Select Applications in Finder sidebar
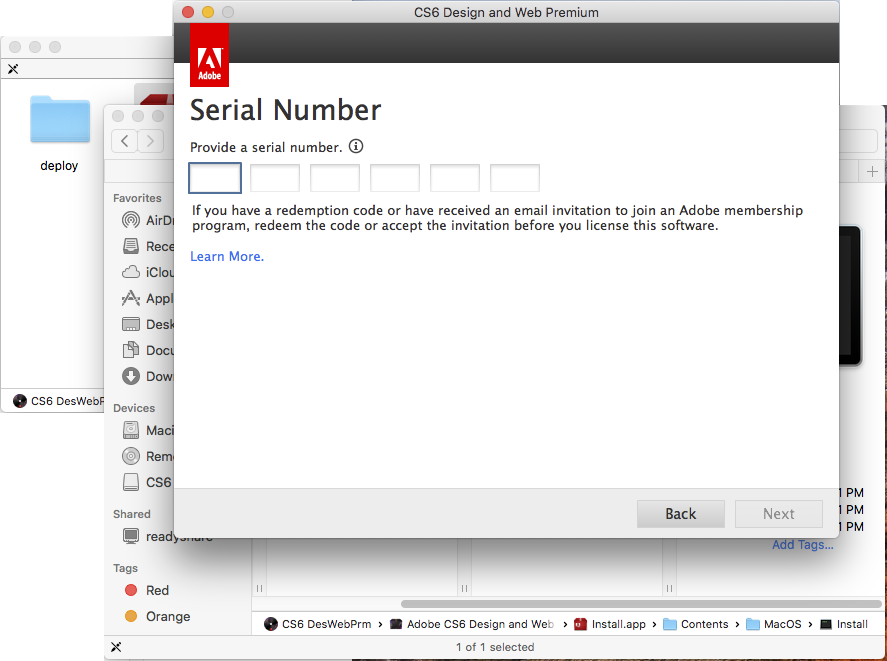This screenshot has height=661, width=887. coord(148,298)
